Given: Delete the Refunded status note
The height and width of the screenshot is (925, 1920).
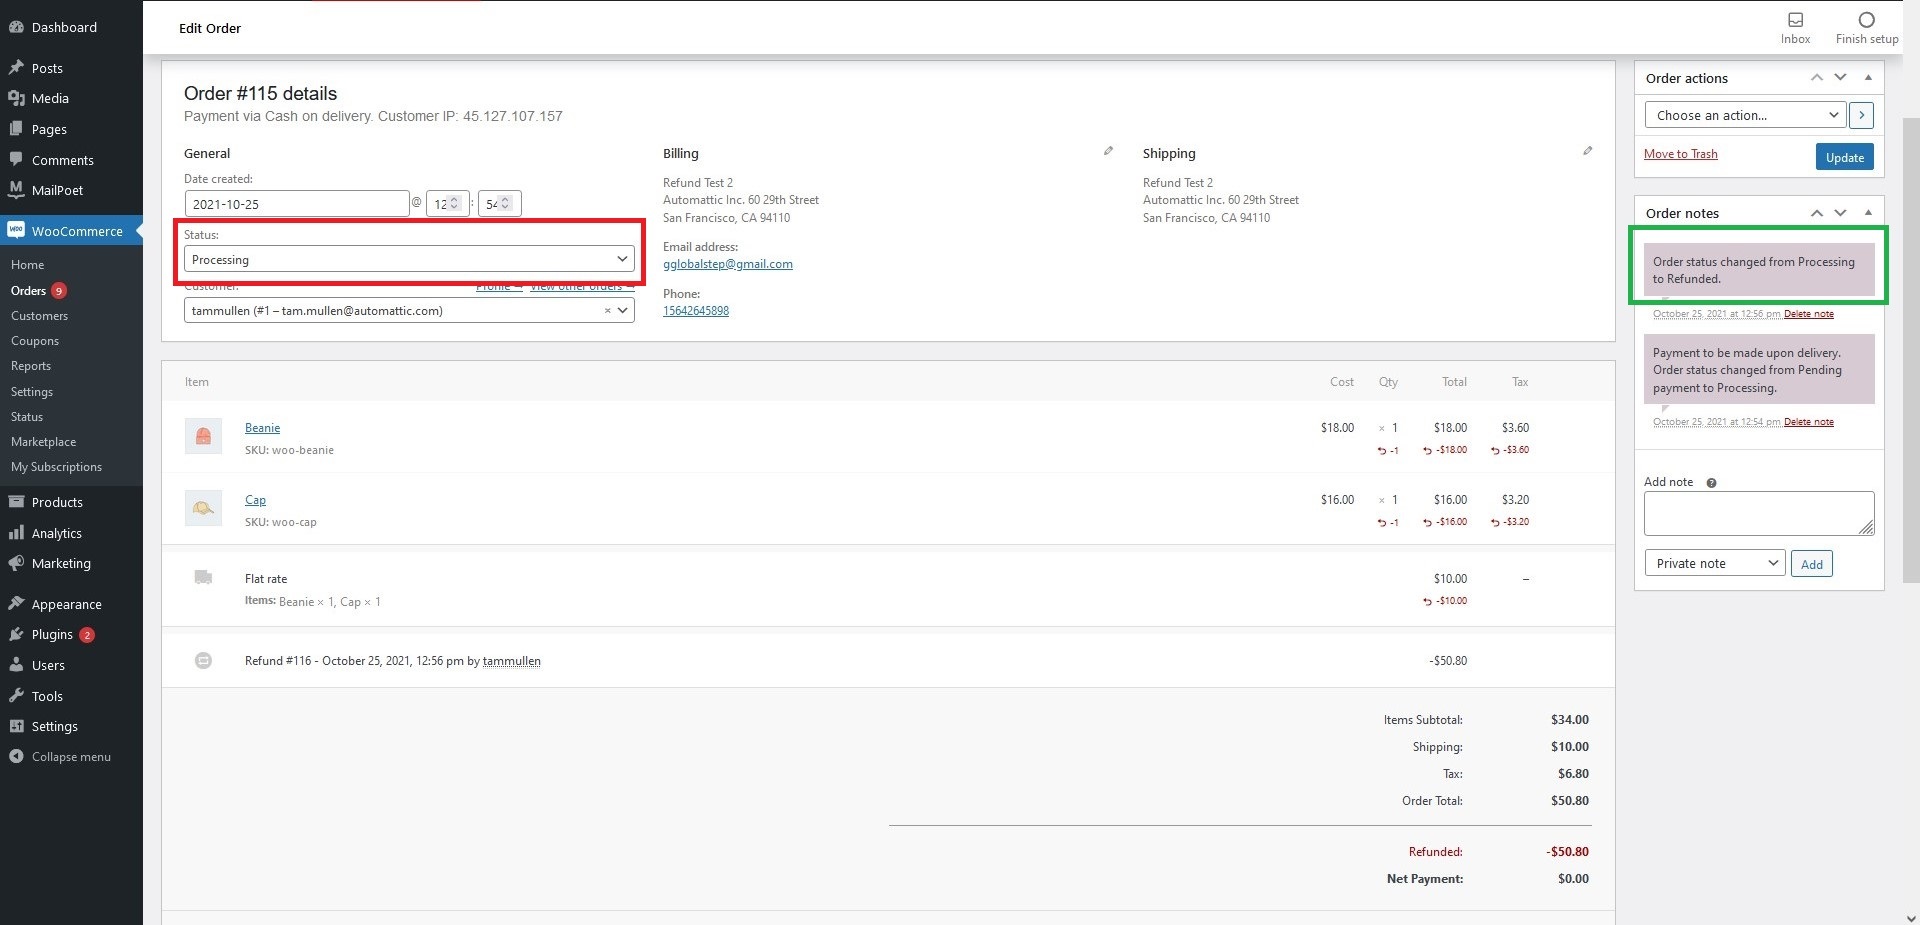Looking at the screenshot, I should click(x=1808, y=314).
